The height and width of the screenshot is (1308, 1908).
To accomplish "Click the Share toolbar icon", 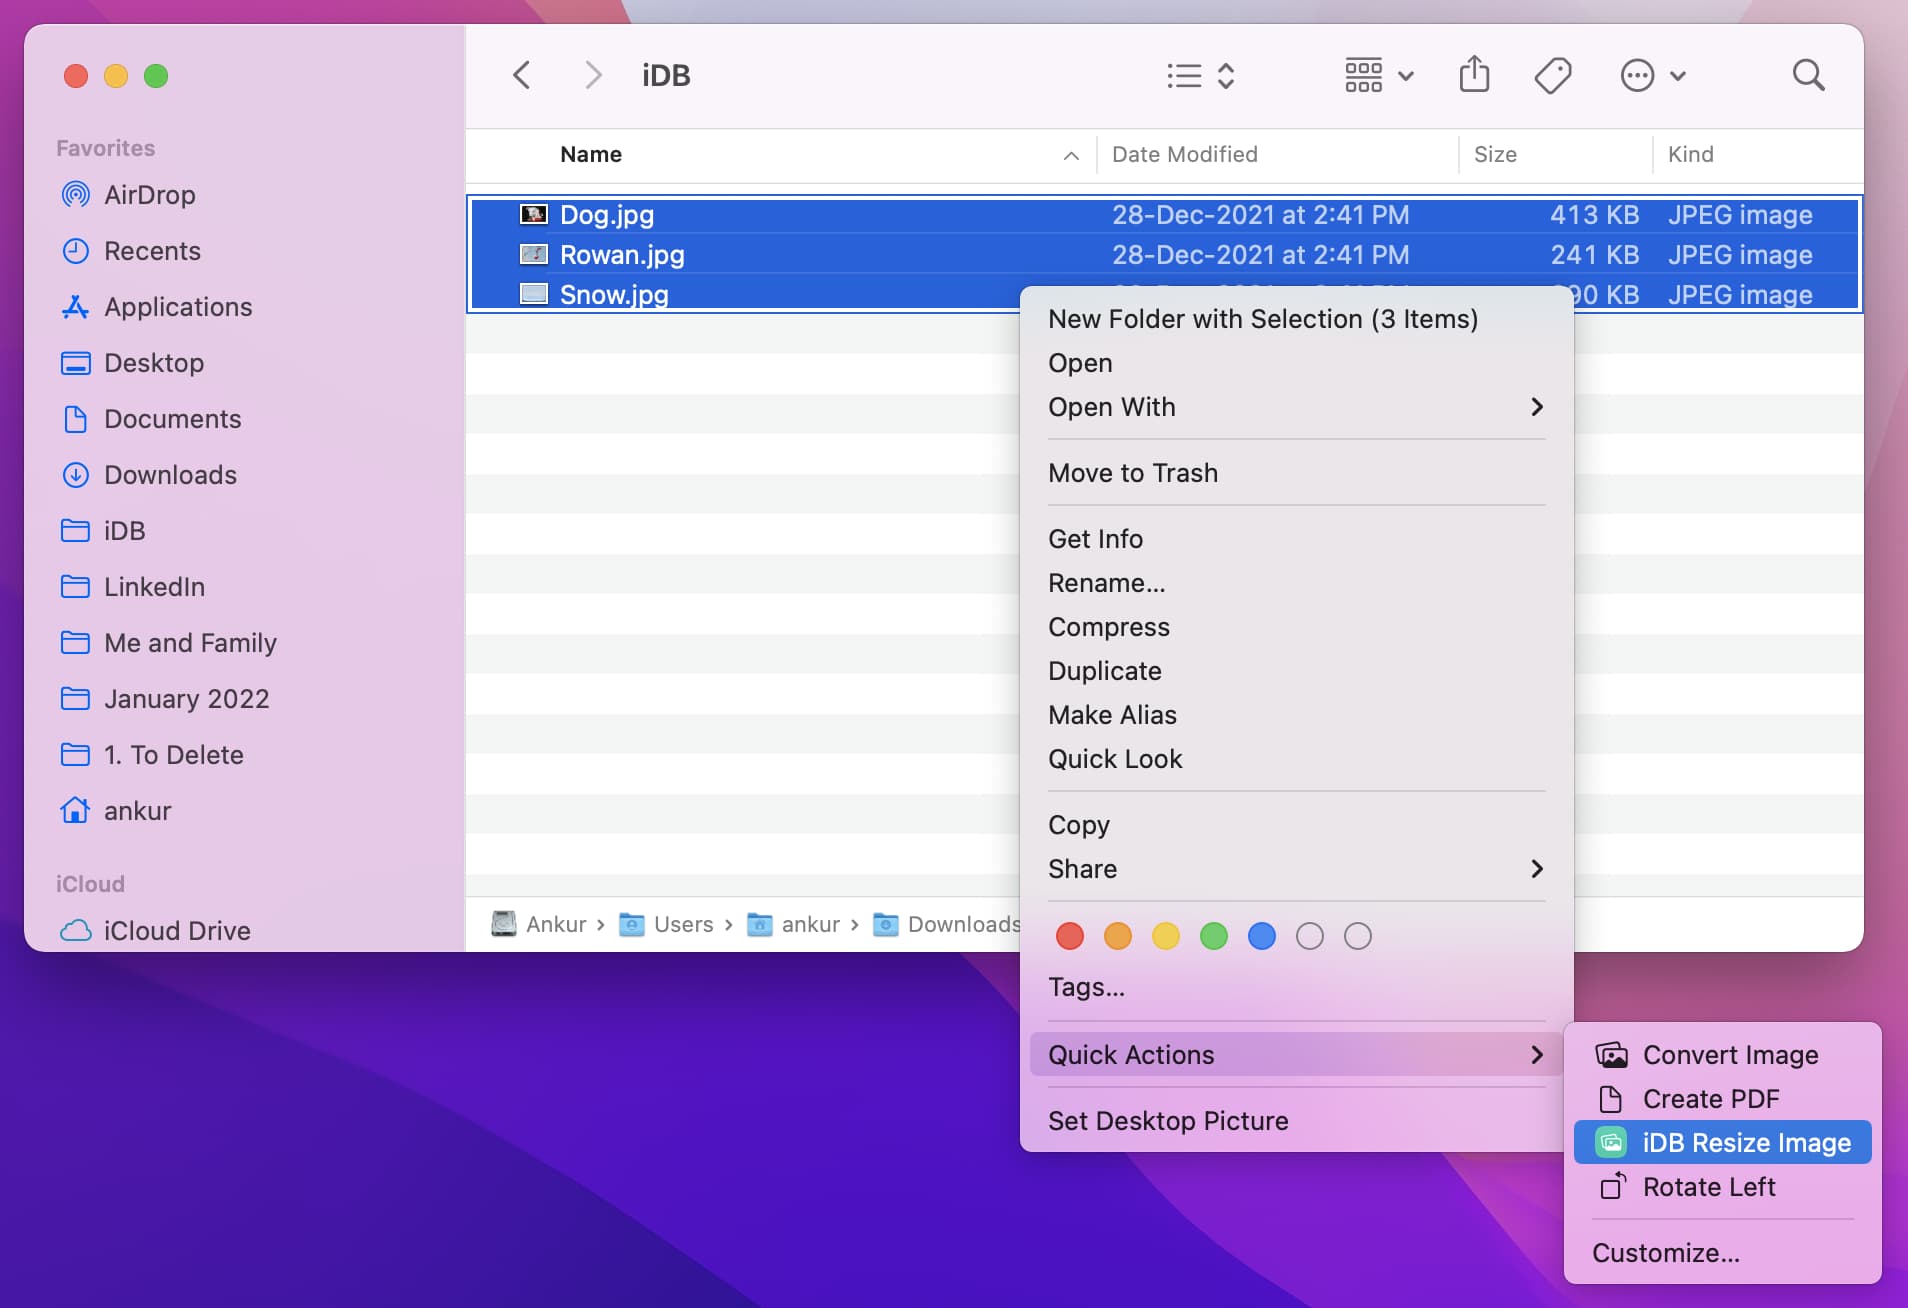I will (1474, 75).
